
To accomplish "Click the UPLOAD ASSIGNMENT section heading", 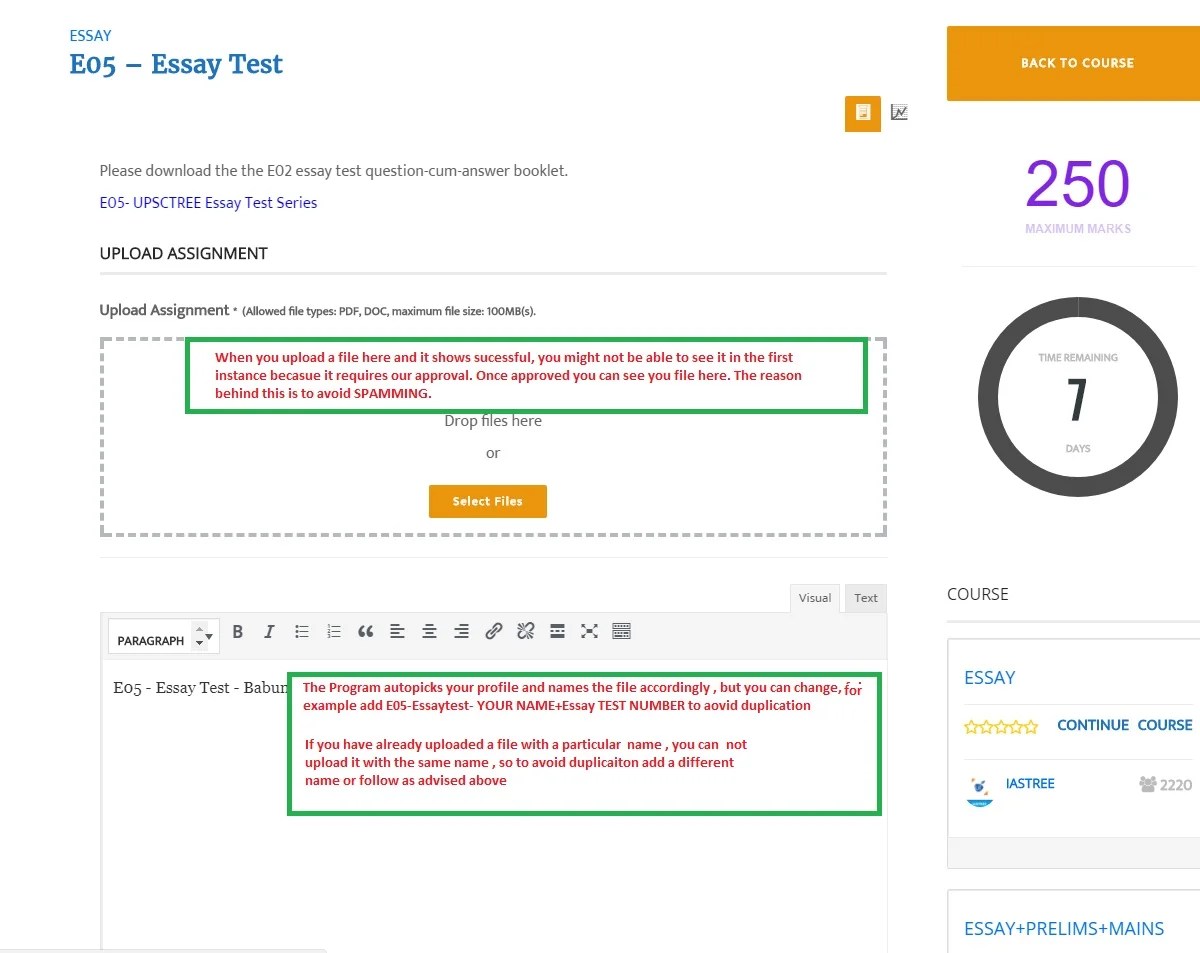I will (x=183, y=253).
